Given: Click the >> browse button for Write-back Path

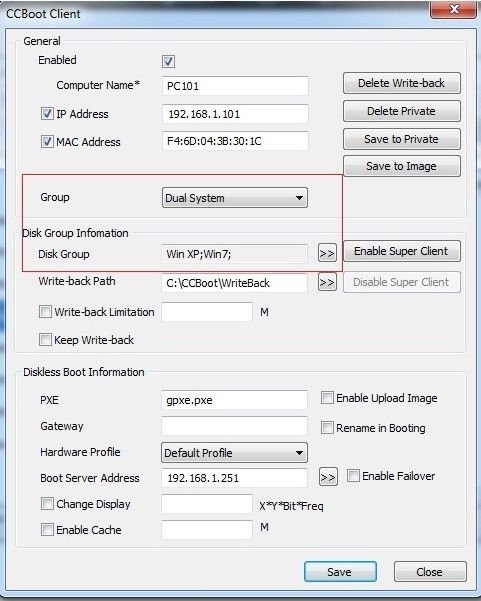Looking at the screenshot, I should coord(327,282).
